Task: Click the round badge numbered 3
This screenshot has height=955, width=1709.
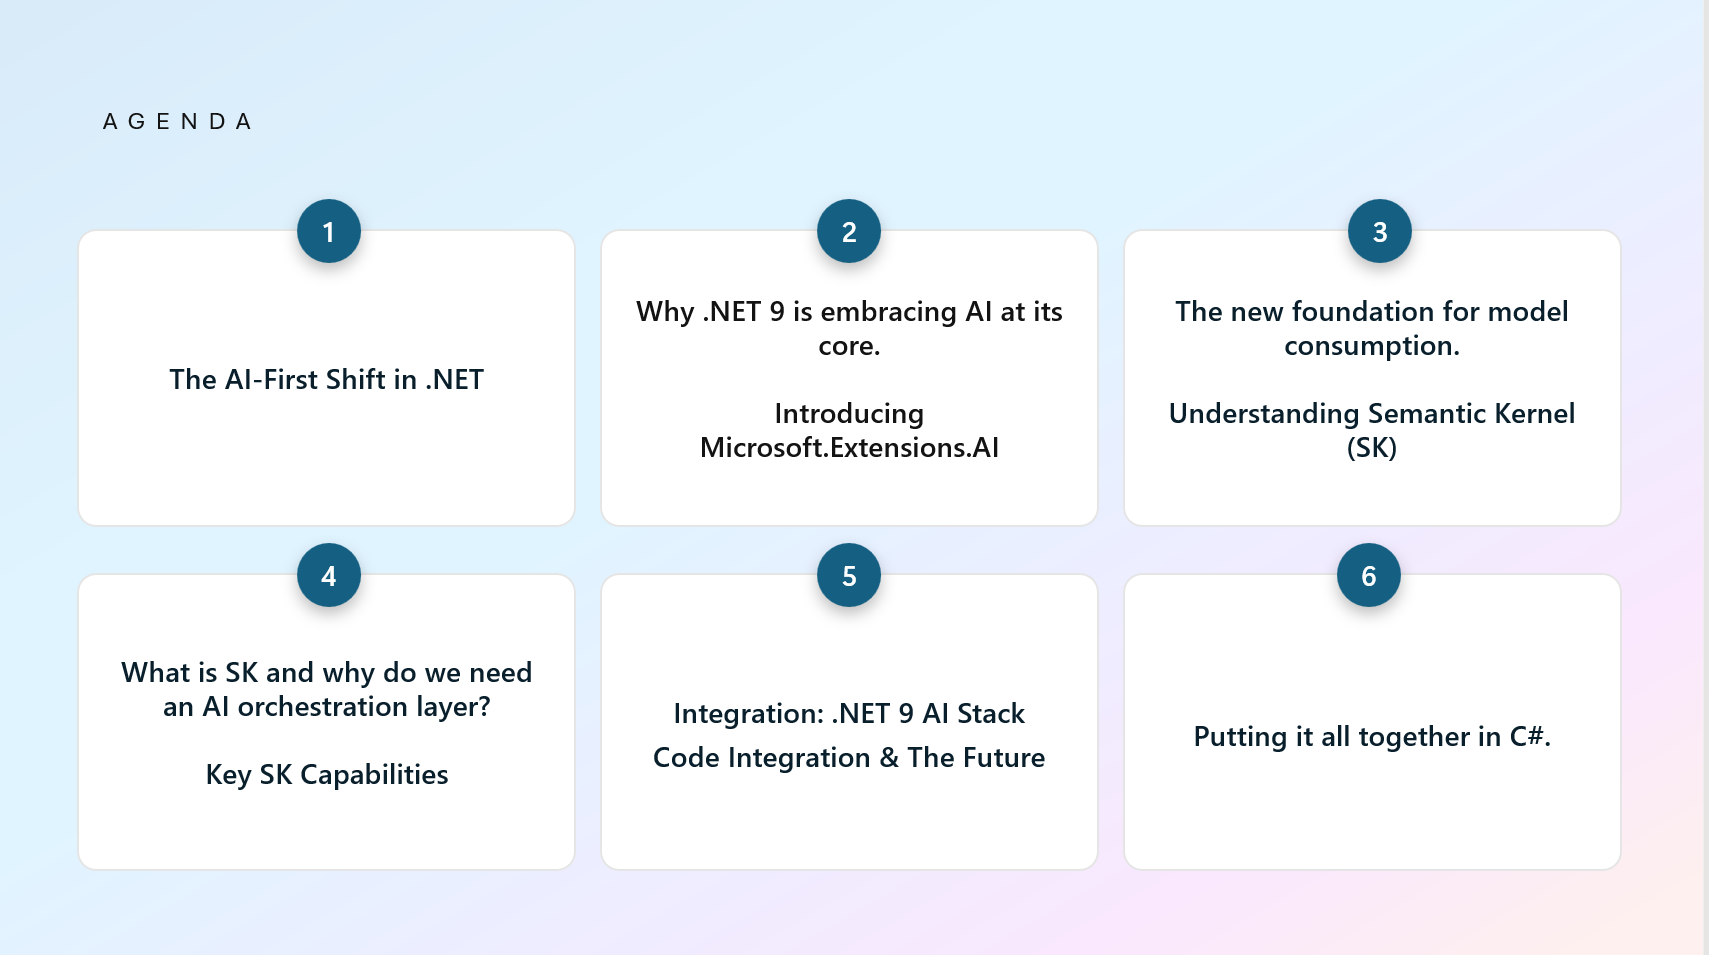Action: pyautogui.click(x=1379, y=232)
